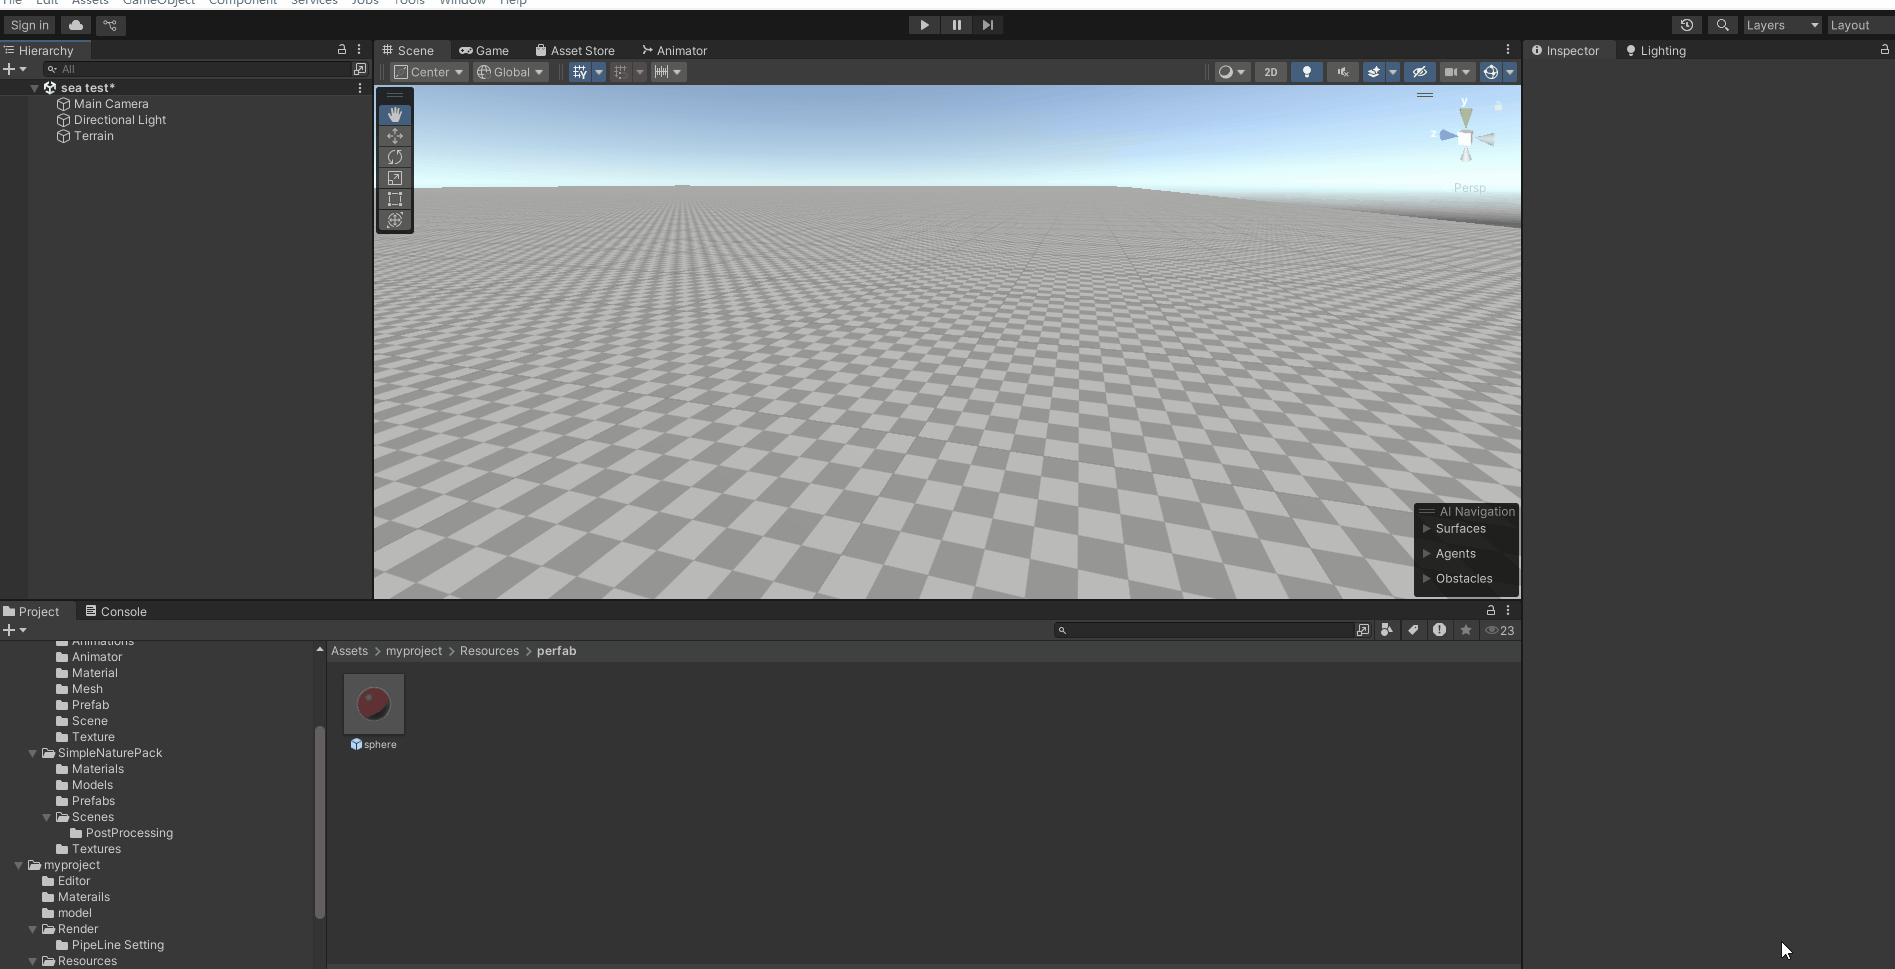This screenshot has width=1895, height=969.
Task: Click Resources in the breadcrumb path
Action: coord(489,651)
